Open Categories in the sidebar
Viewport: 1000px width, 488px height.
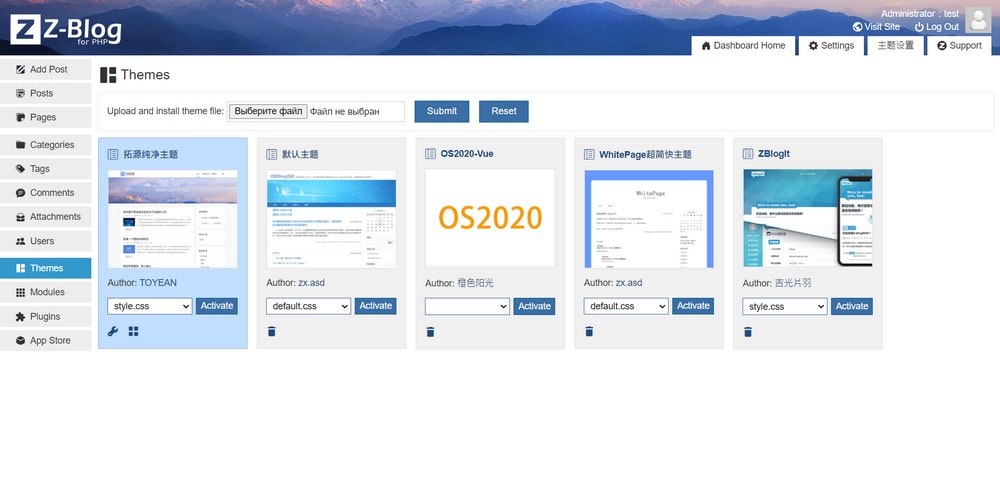pos(46,145)
